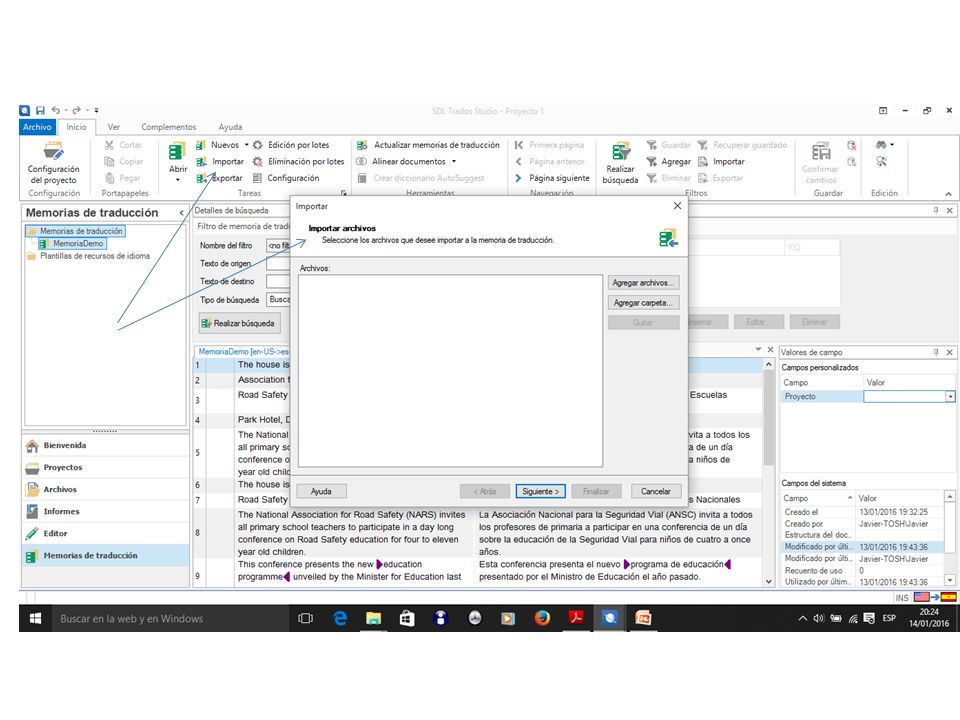Click the Archivos list box in dialog
Screen dimensions: 960x720
(x=451, y=371)
